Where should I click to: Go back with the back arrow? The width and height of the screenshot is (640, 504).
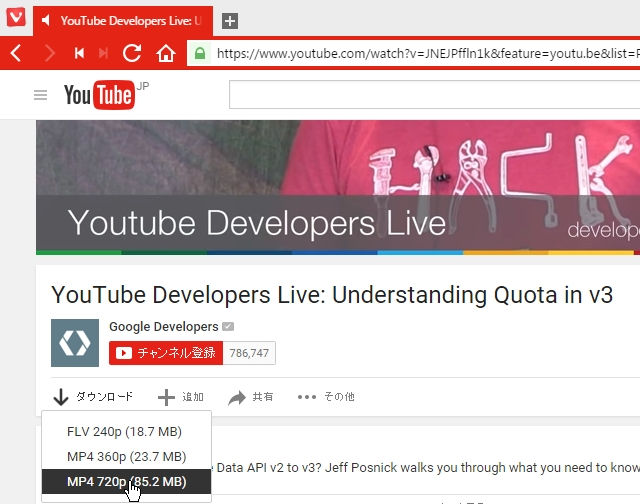click(x=16, y=53)
